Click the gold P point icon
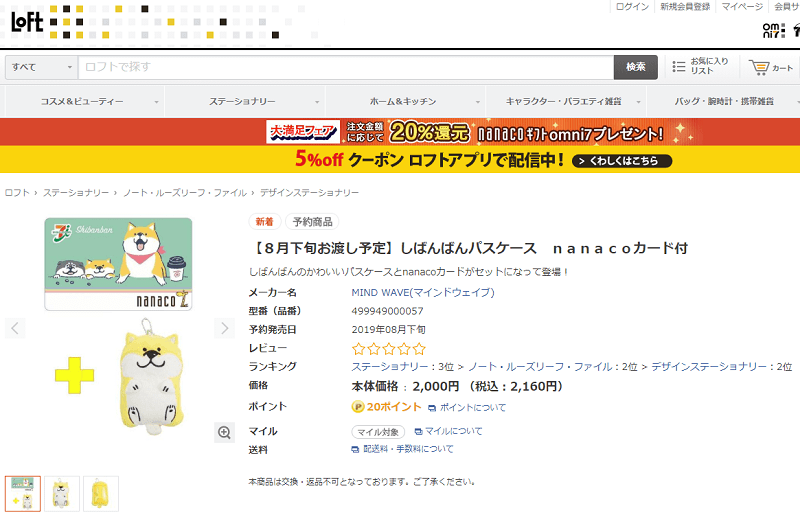This screenshot has height=528, width=800. click(x=358, y=407)
